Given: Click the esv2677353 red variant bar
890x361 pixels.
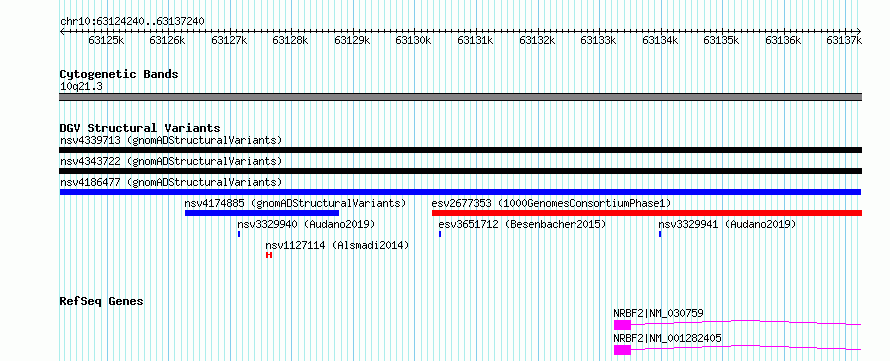Looking at the screenshot, I should click(x=646, y=213).
